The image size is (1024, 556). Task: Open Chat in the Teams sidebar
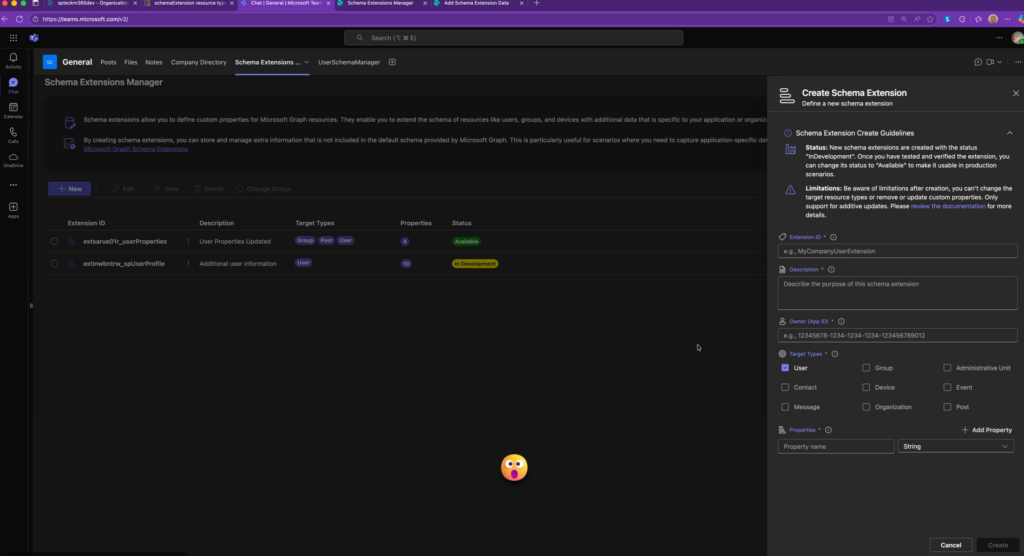pos(13,85)
